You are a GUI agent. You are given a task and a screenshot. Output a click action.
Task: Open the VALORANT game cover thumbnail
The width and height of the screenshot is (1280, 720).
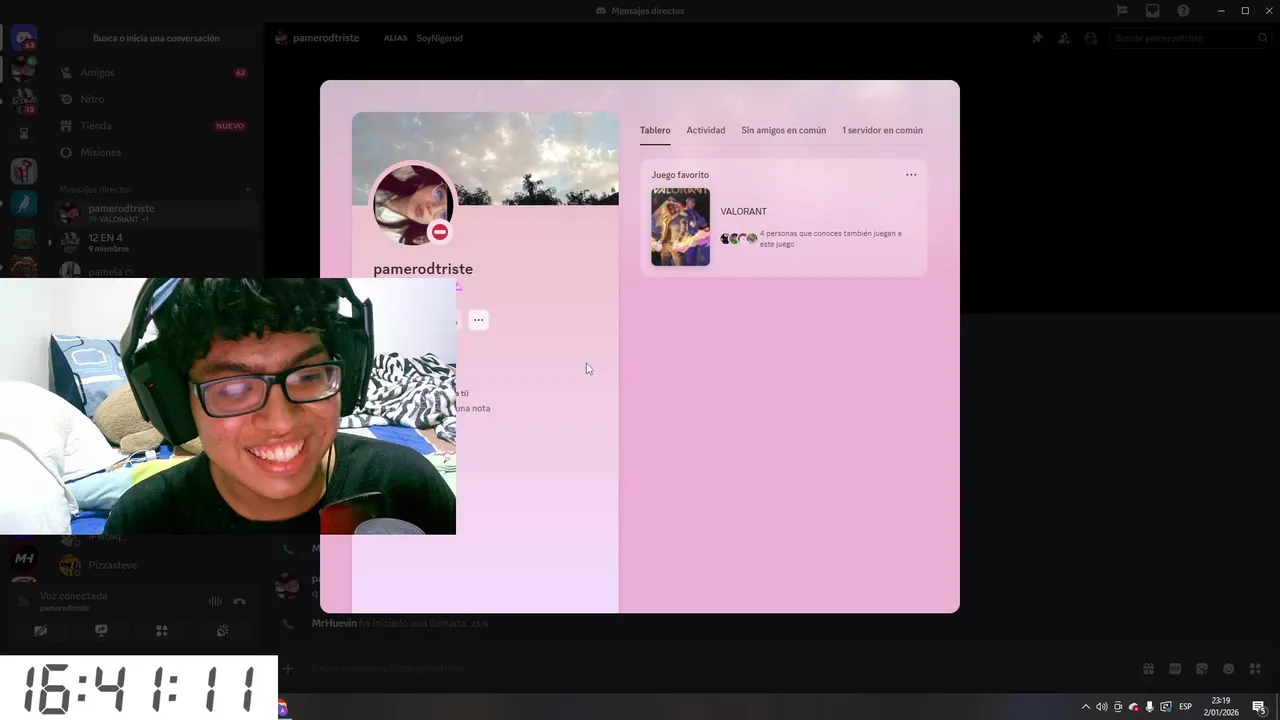pos(680,227)
